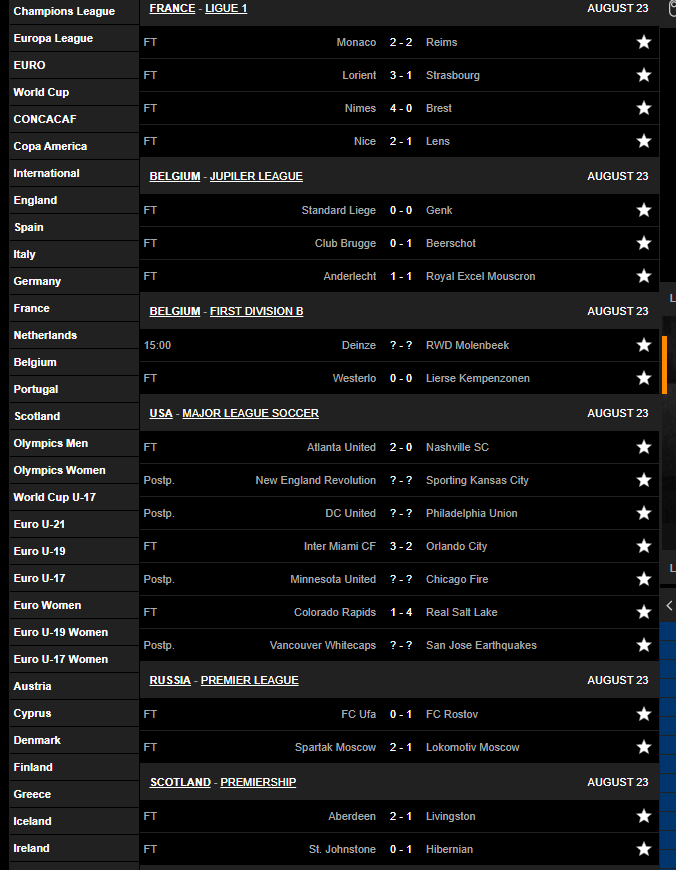This screenshot has height=870, width=676.
Task: Select Europa League in sidebar
Action: coord(74,38)
